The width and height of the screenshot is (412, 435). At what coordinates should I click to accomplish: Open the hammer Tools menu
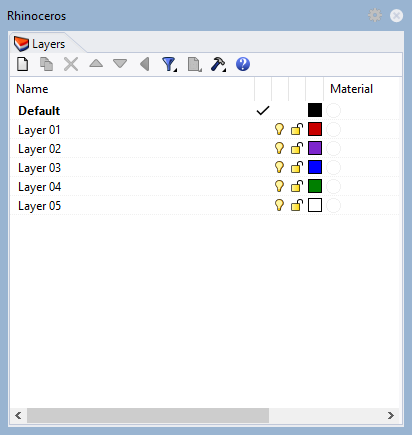[218, 64]
